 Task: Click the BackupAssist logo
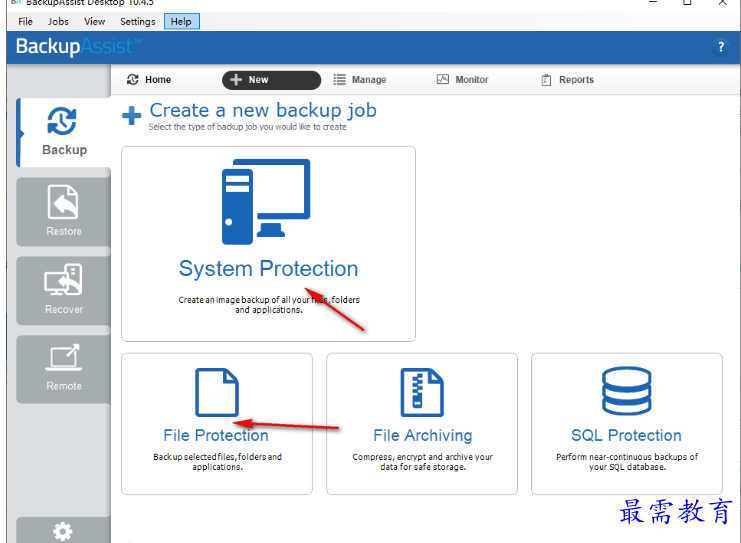[x=79, y=47]
